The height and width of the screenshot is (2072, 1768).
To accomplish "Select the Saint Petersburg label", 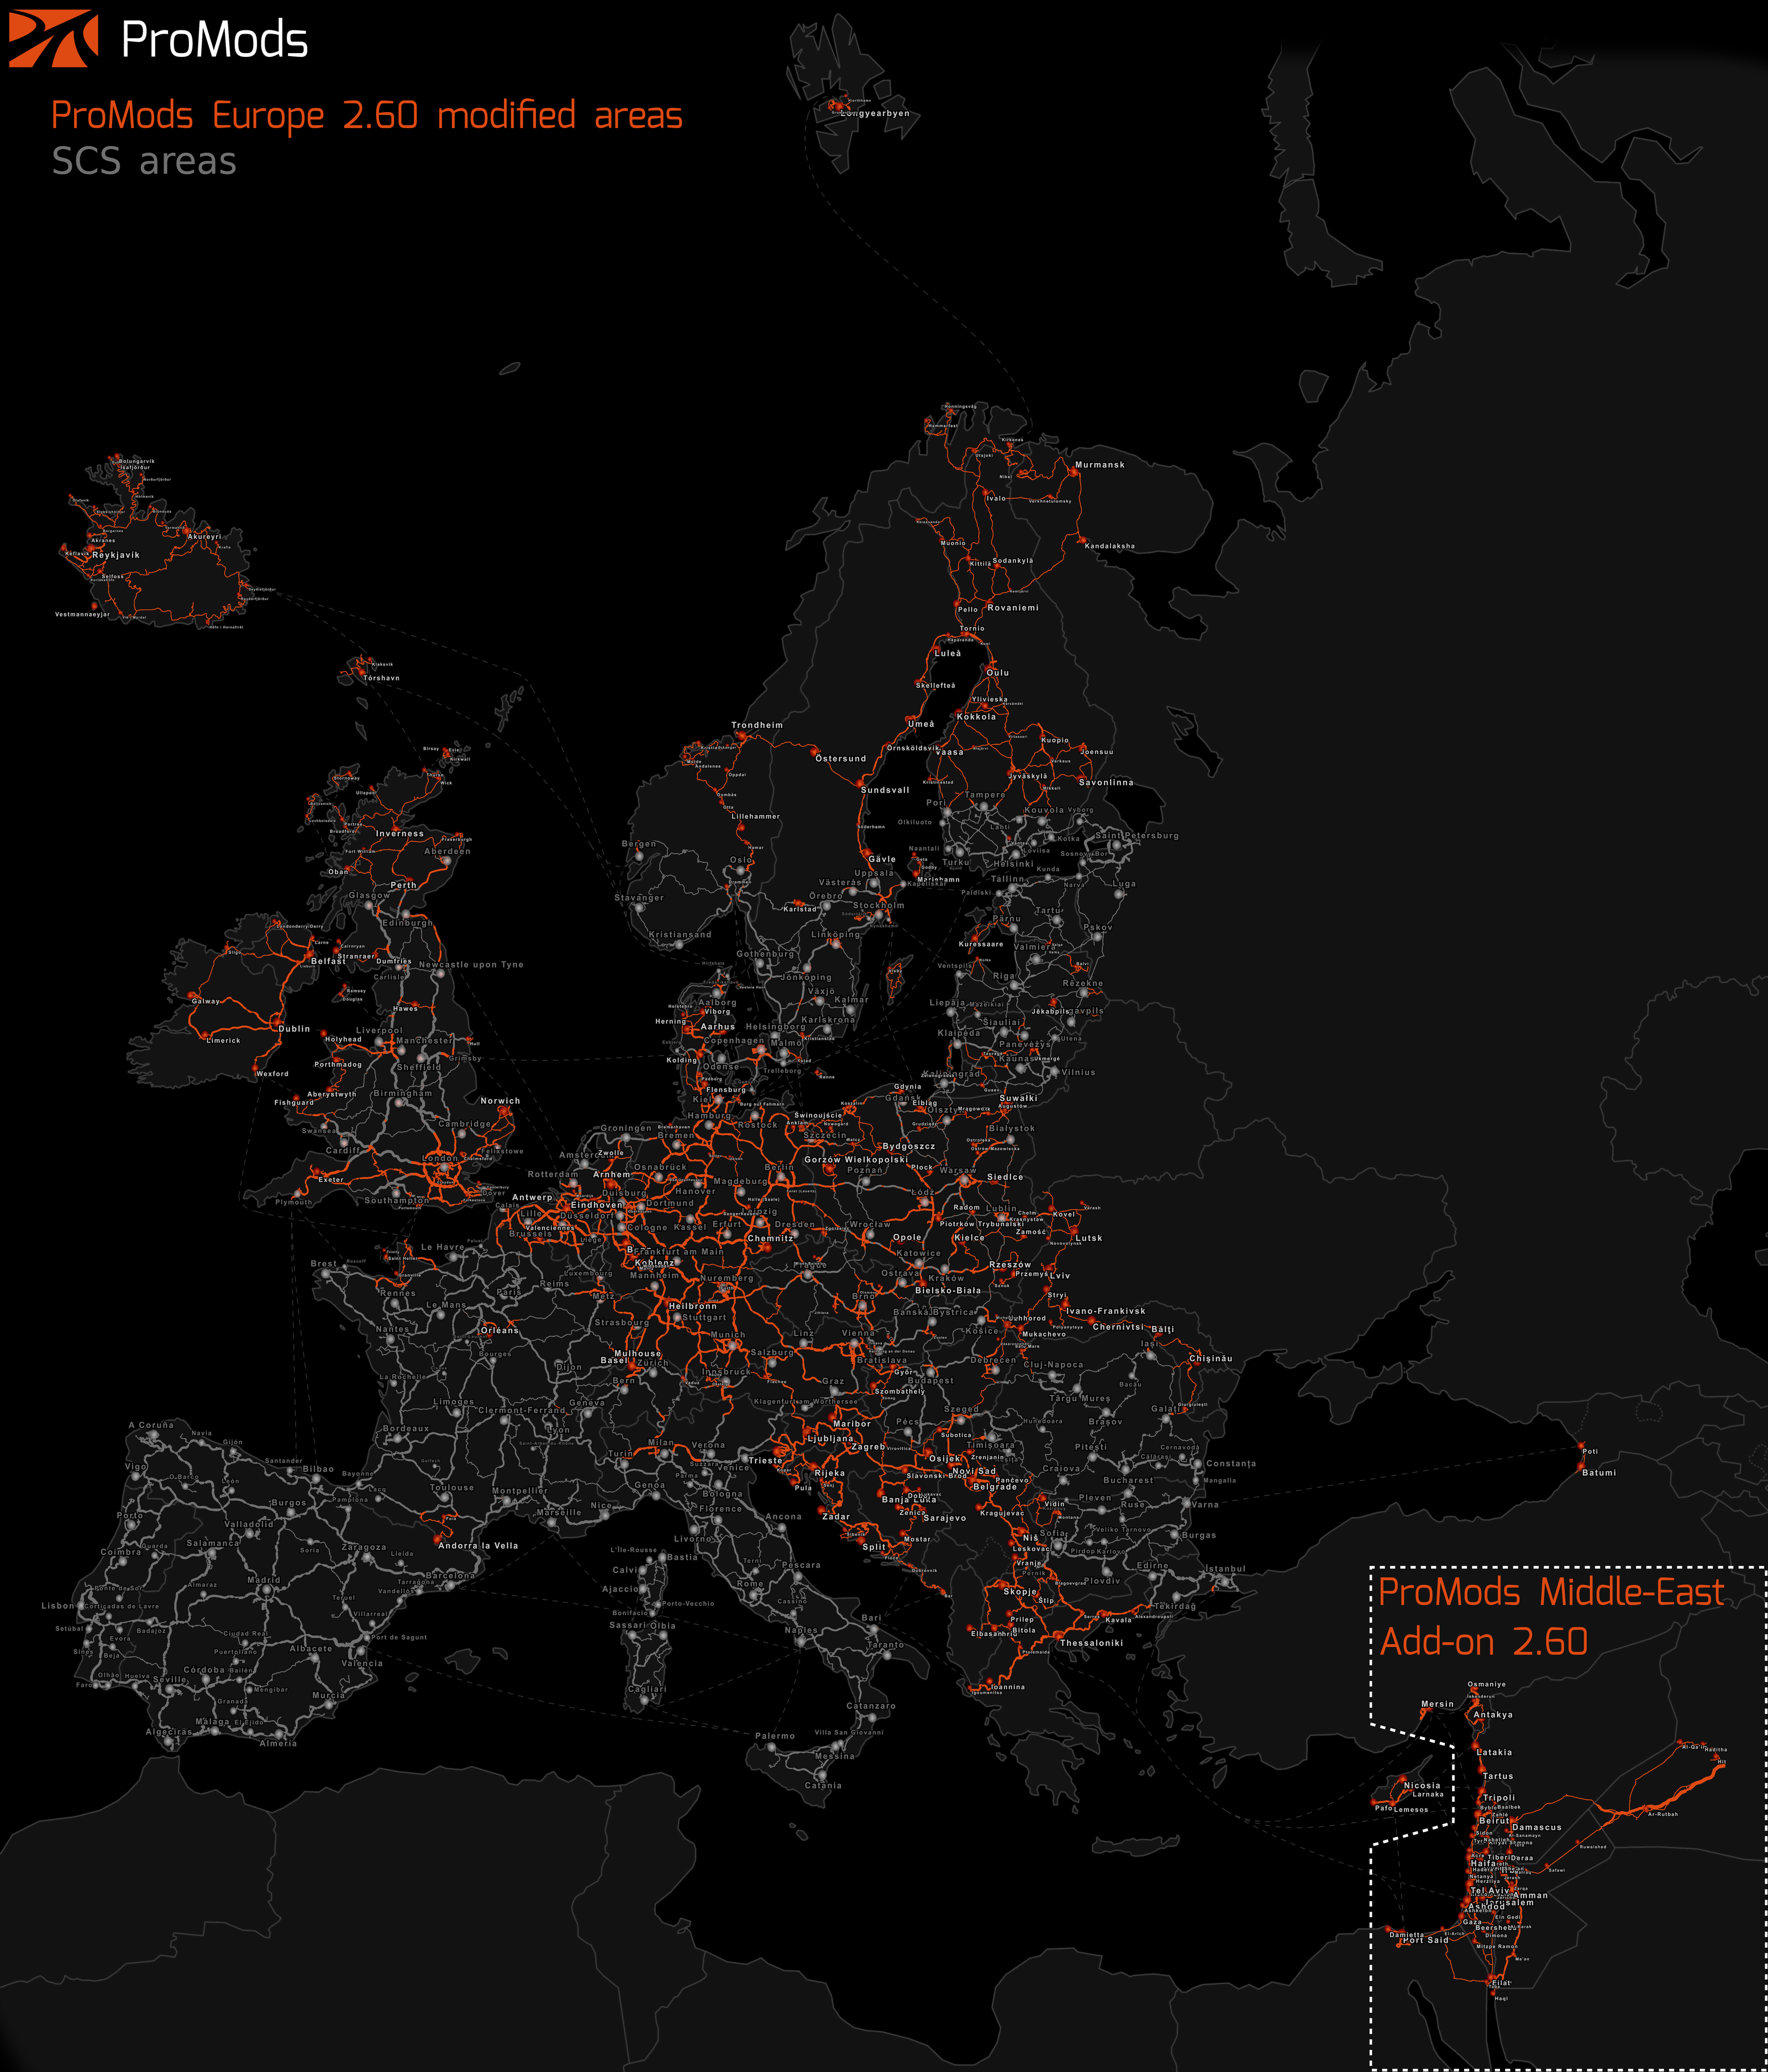I will click(1137, 835).
